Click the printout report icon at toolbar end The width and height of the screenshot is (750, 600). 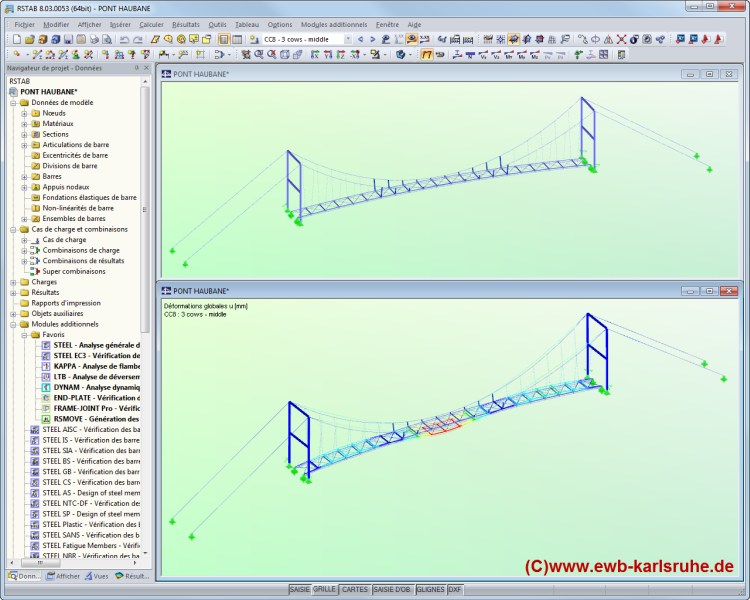point(621,55)
